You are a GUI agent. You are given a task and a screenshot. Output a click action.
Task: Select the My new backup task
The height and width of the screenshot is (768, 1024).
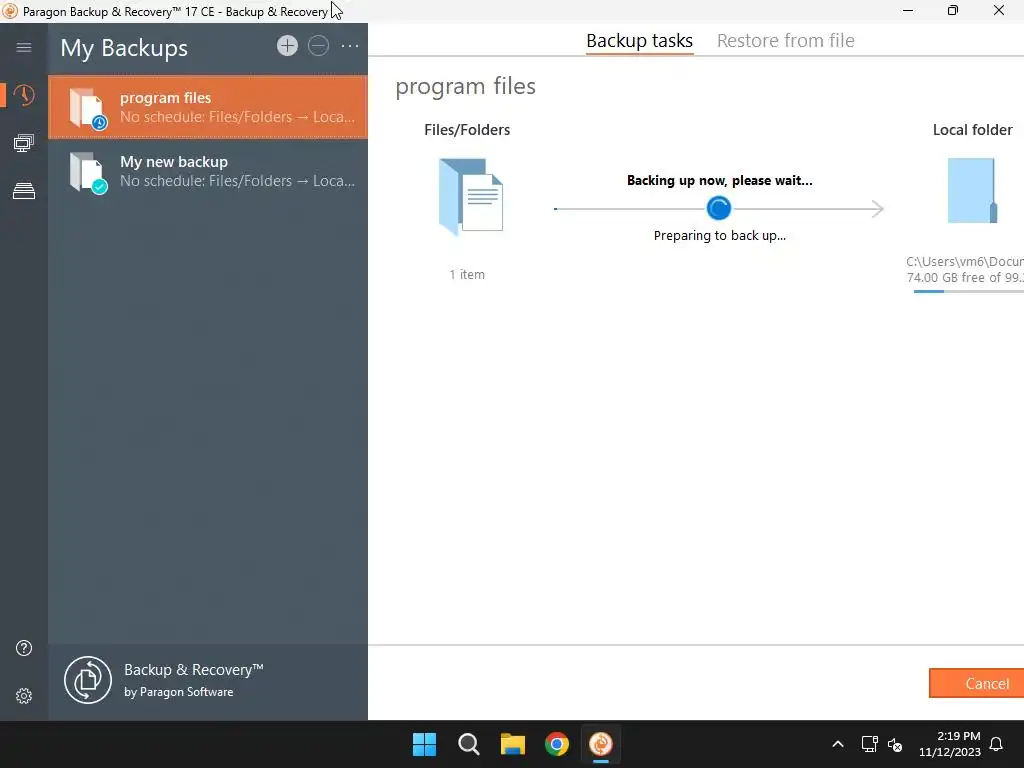pos(208,171)
